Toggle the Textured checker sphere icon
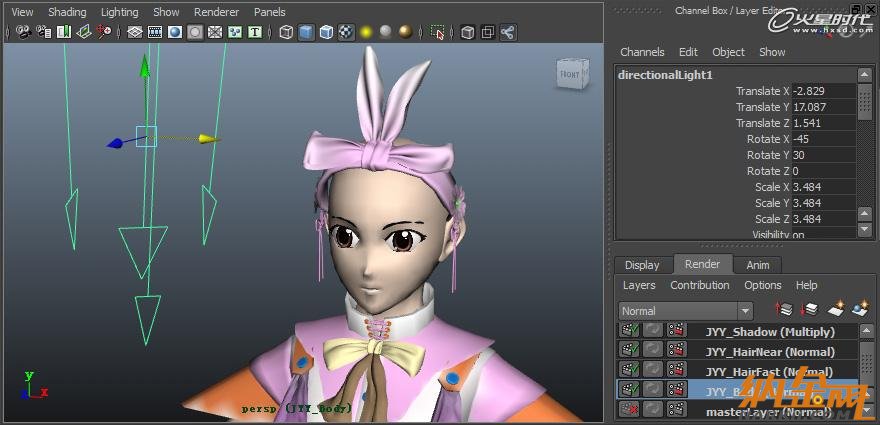Viewport: 880px width, 425px height. [x=346, y=32]
